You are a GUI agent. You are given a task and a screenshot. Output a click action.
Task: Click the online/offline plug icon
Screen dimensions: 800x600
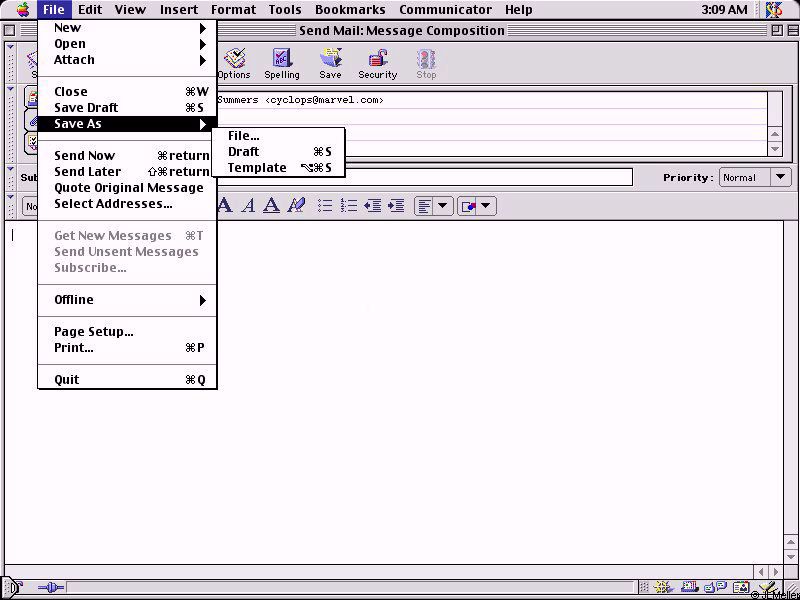click(51, 588)
